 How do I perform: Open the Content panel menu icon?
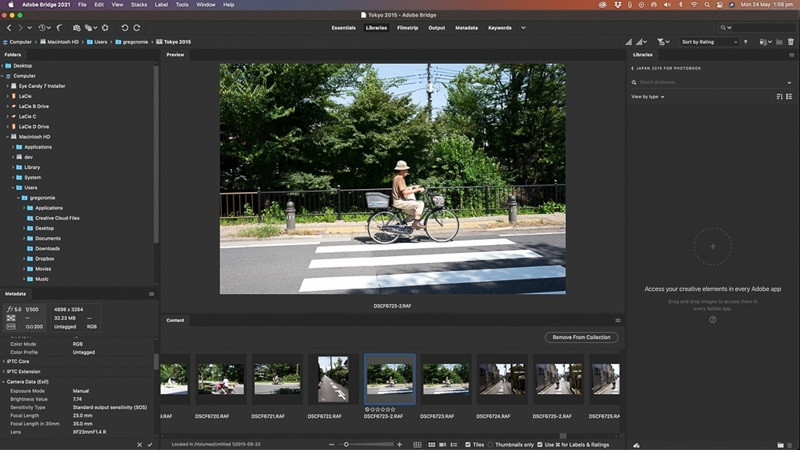tap(618, 320)
